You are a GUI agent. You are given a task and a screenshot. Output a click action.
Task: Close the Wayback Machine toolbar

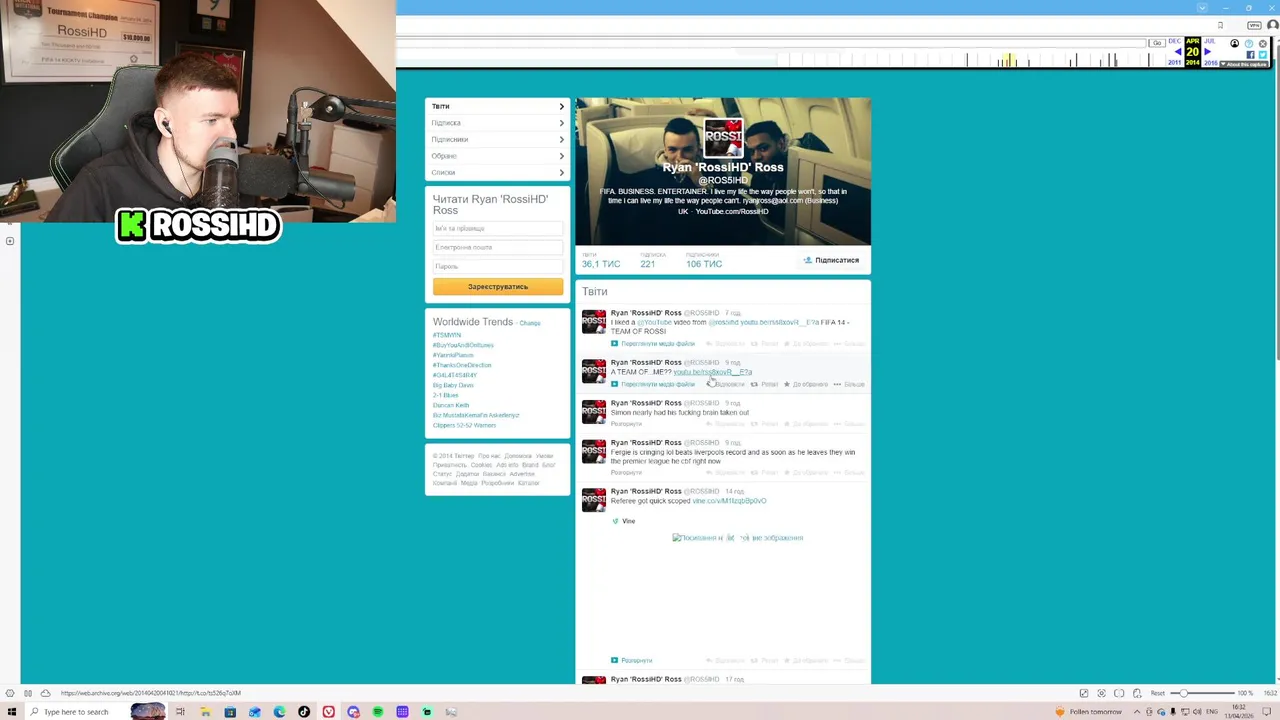click(x=1263, y=43)
